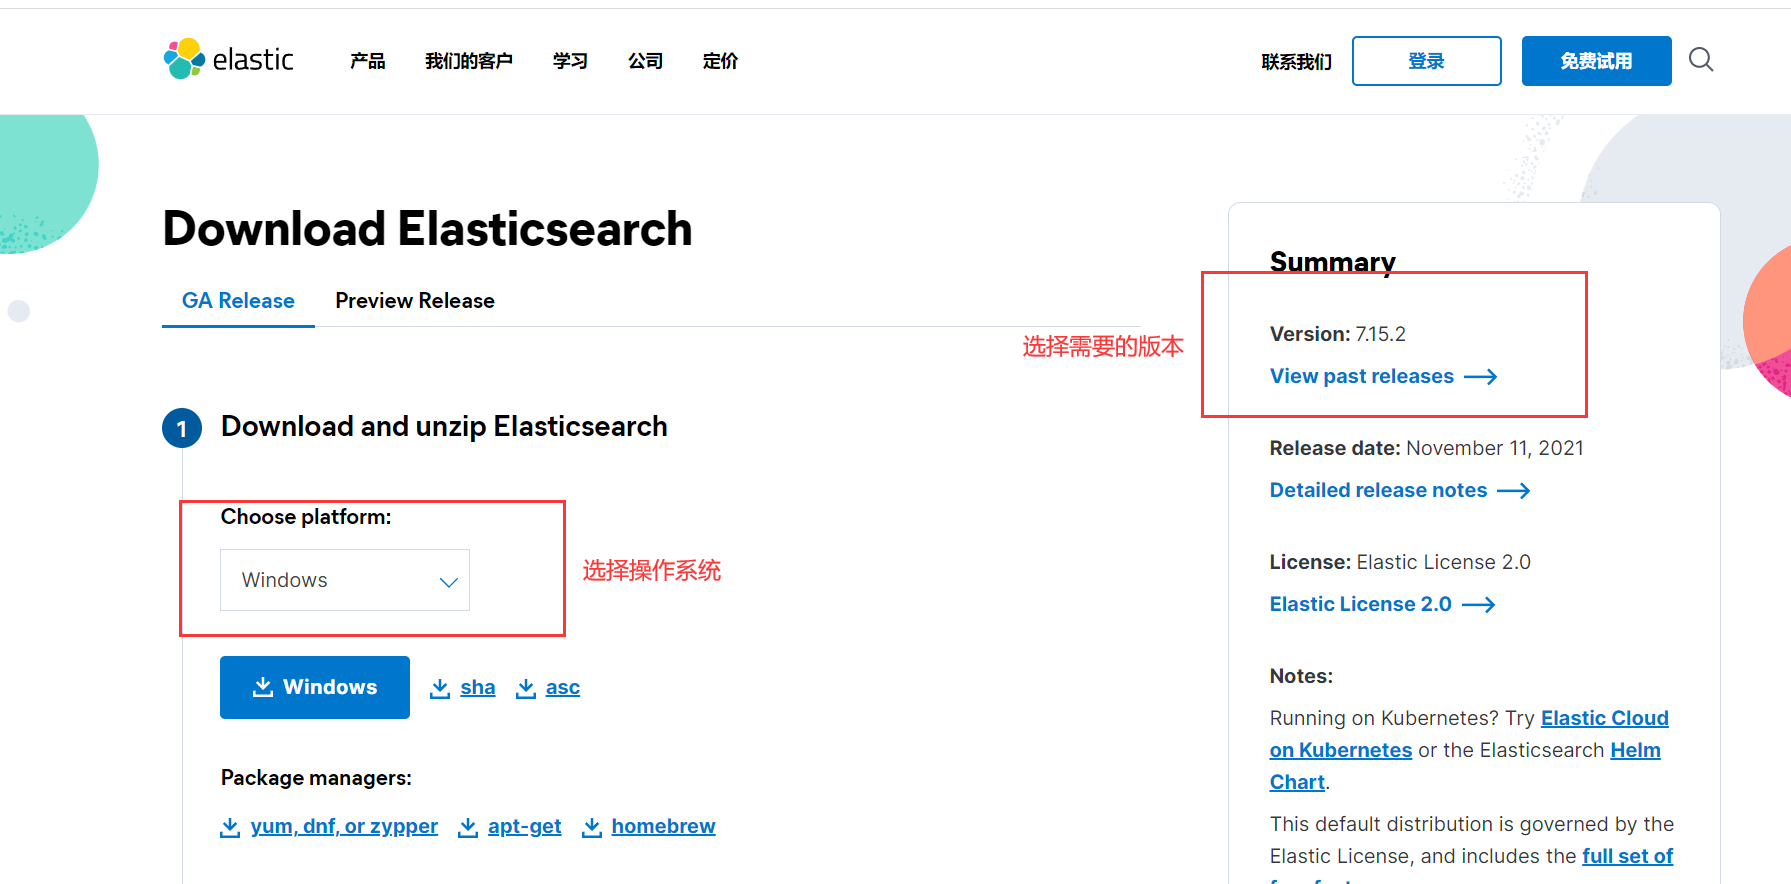Image resolution: width=1791 pixels, height=884 pixels.
Task: Download Elasticsearch with the blue Windows button
Action: (x=315, y=687)
